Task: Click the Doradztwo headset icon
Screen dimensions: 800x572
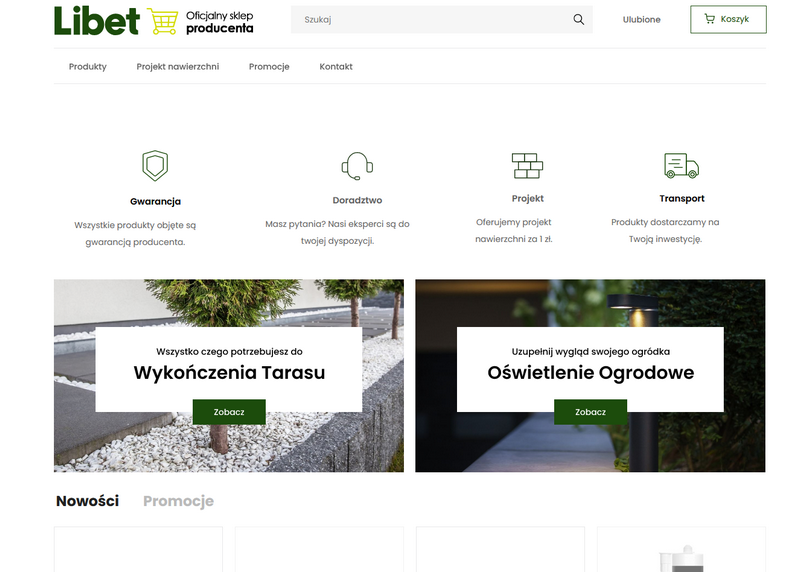Action: click(357, 166)
